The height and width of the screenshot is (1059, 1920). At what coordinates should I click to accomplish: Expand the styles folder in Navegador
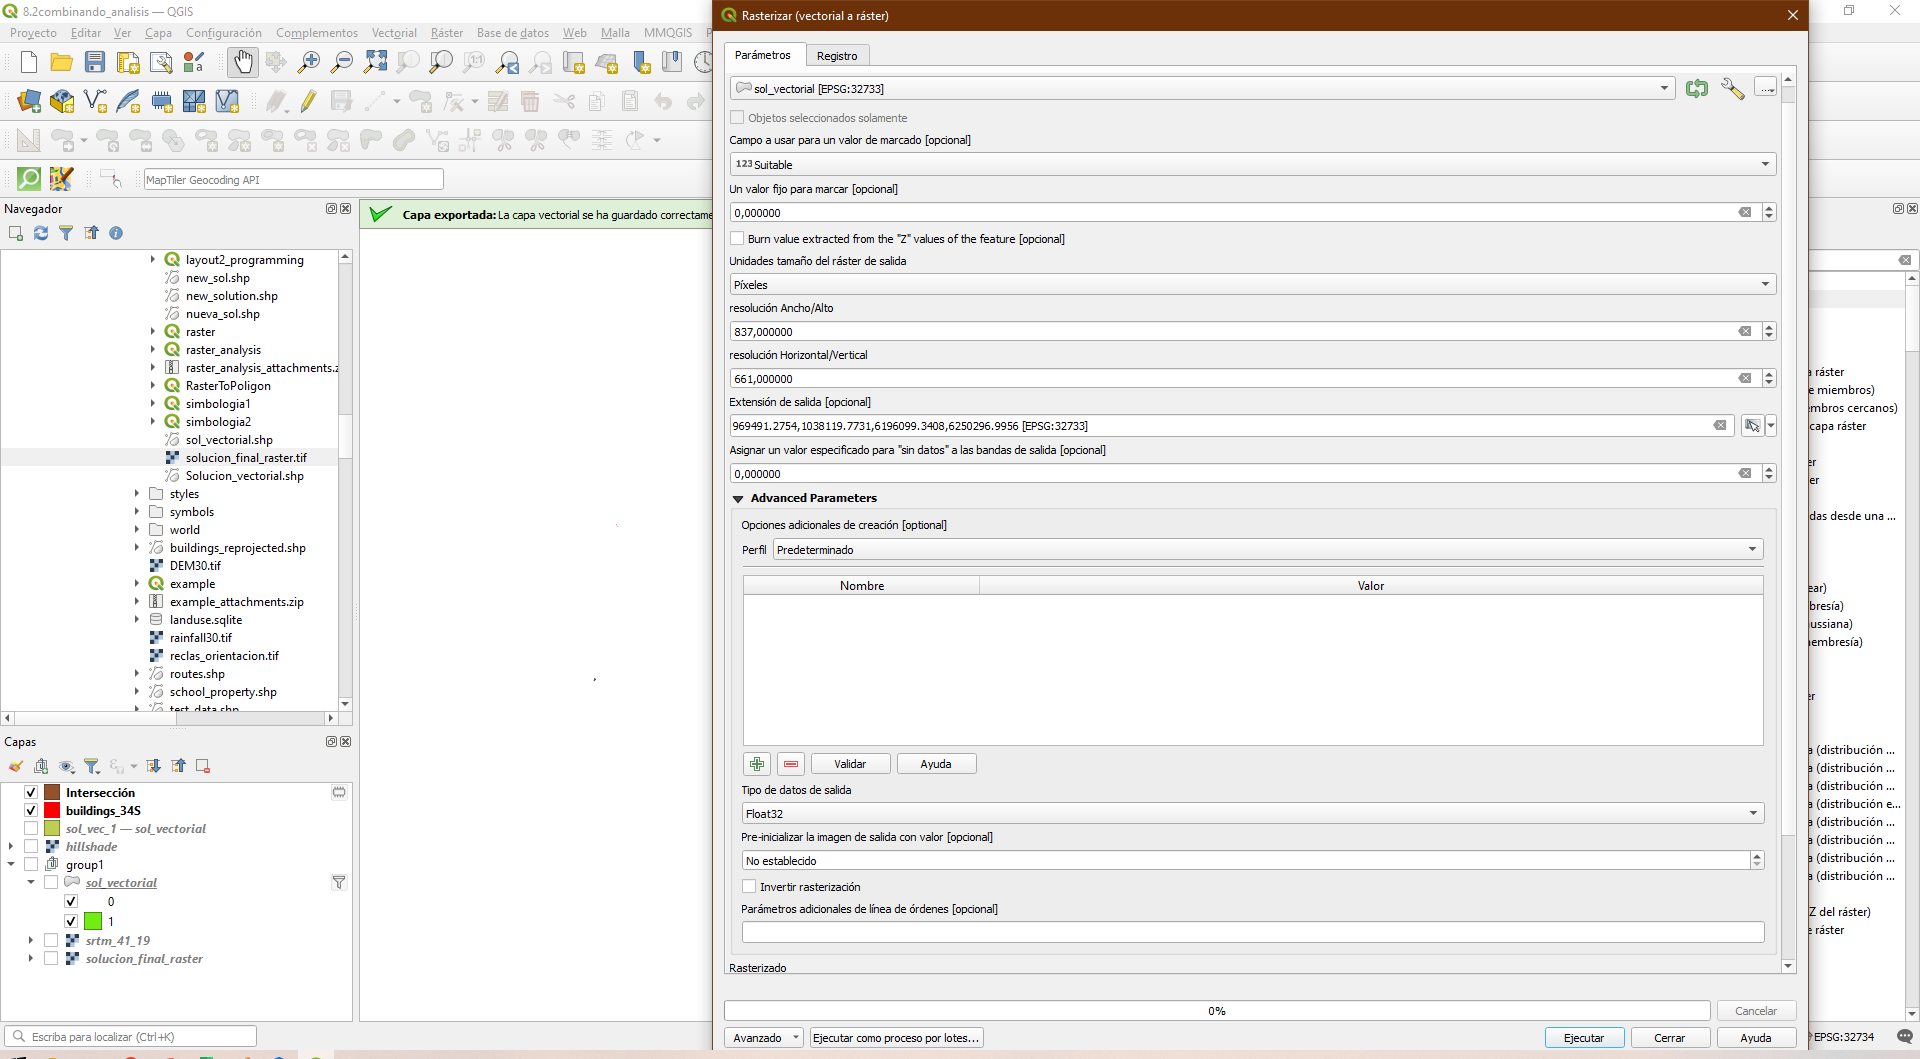click(137, 494)
